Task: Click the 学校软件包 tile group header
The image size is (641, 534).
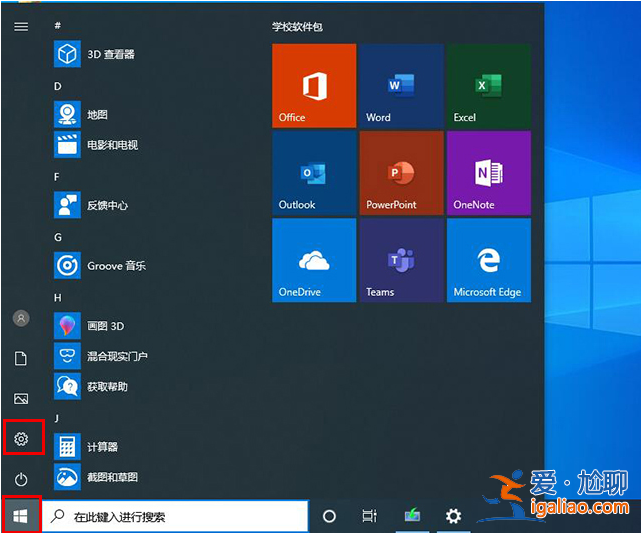Action: coord(297,27)
